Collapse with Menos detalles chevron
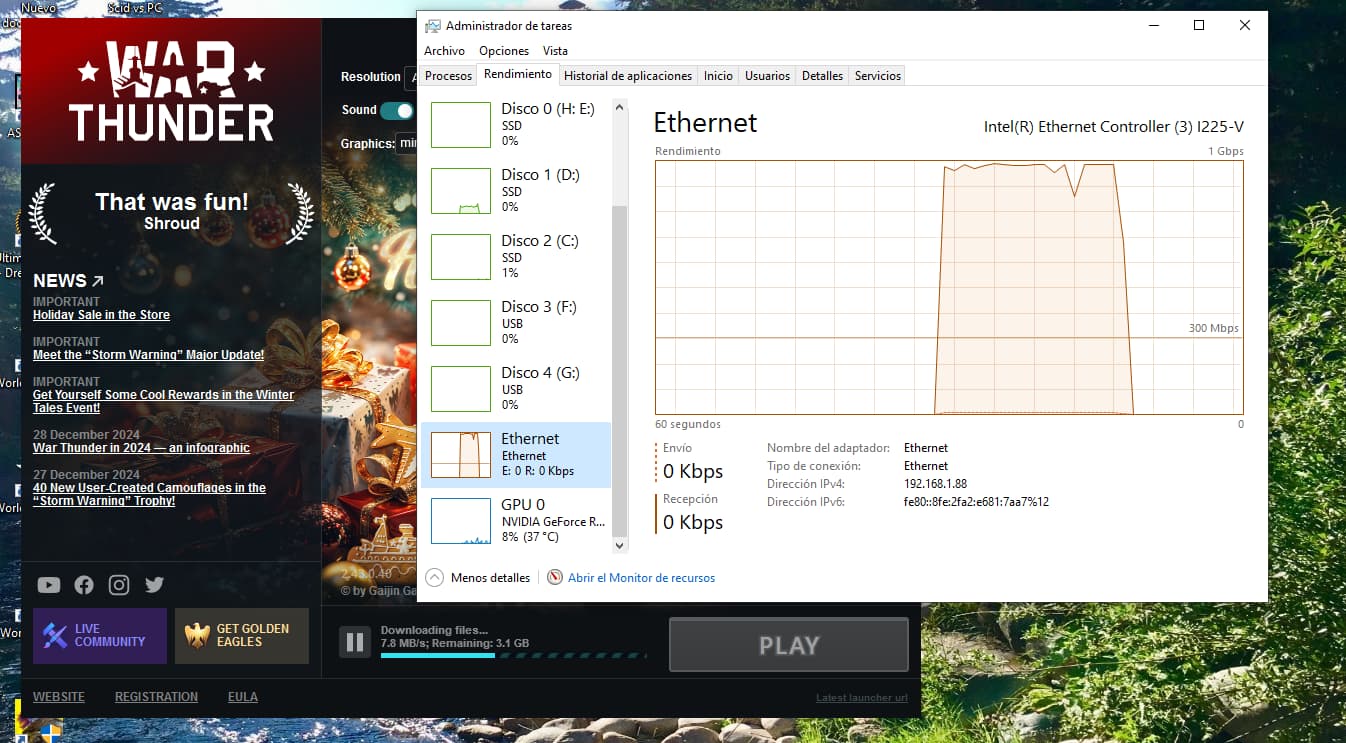This screenshot has width=1346, height=743. [x=434, y=578]
